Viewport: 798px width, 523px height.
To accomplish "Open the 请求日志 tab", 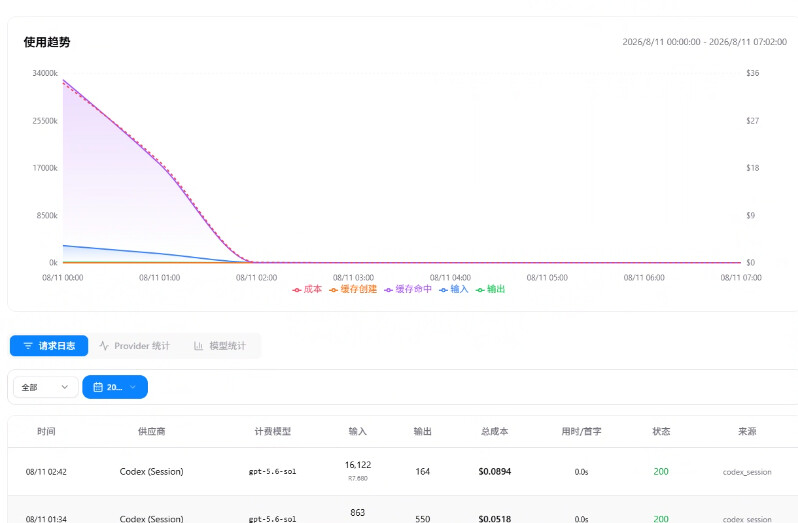I will 49,346.
